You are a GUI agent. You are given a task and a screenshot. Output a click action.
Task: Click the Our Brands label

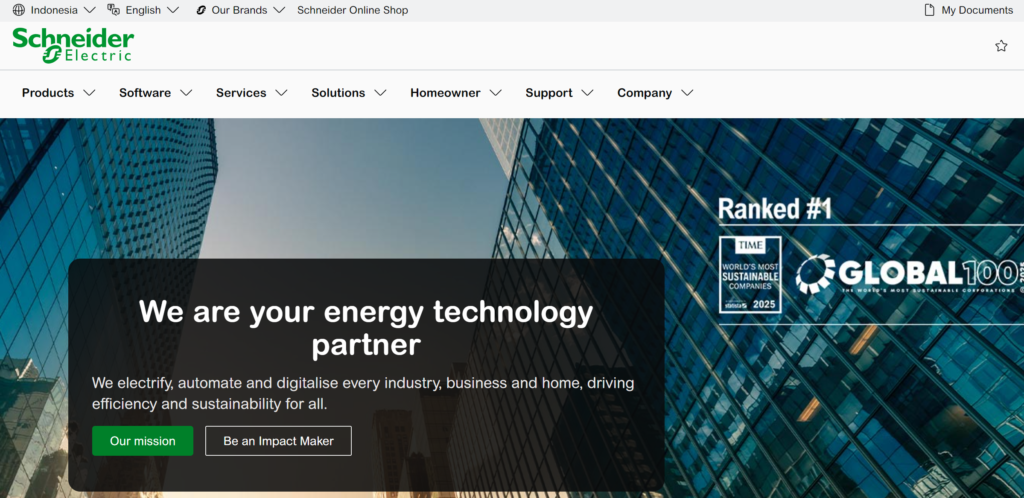click(x=239, y=10)
